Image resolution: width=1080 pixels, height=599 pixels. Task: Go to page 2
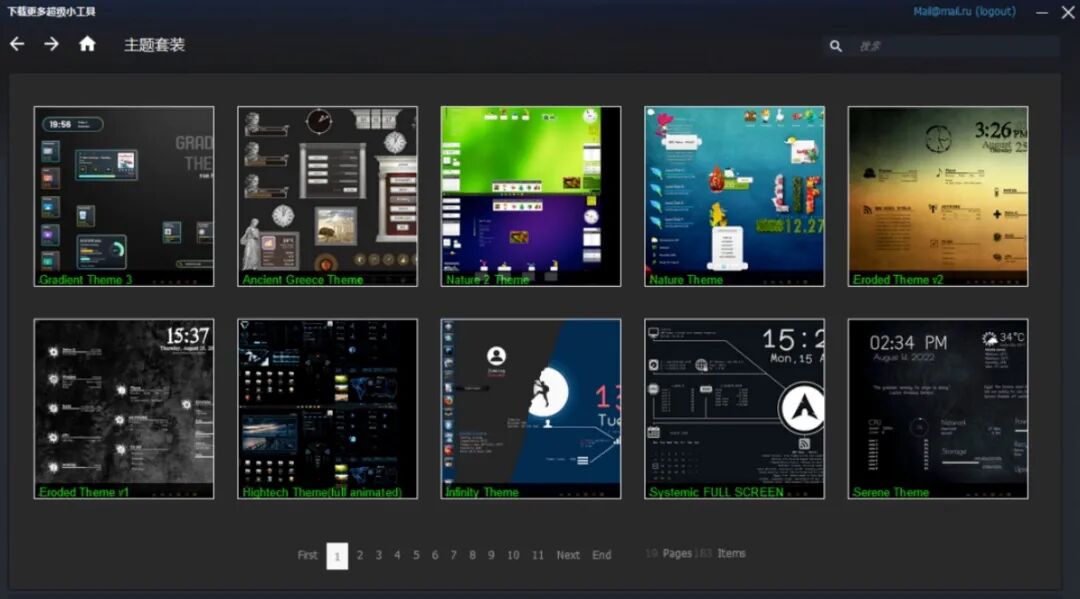(x=360, y=555)
